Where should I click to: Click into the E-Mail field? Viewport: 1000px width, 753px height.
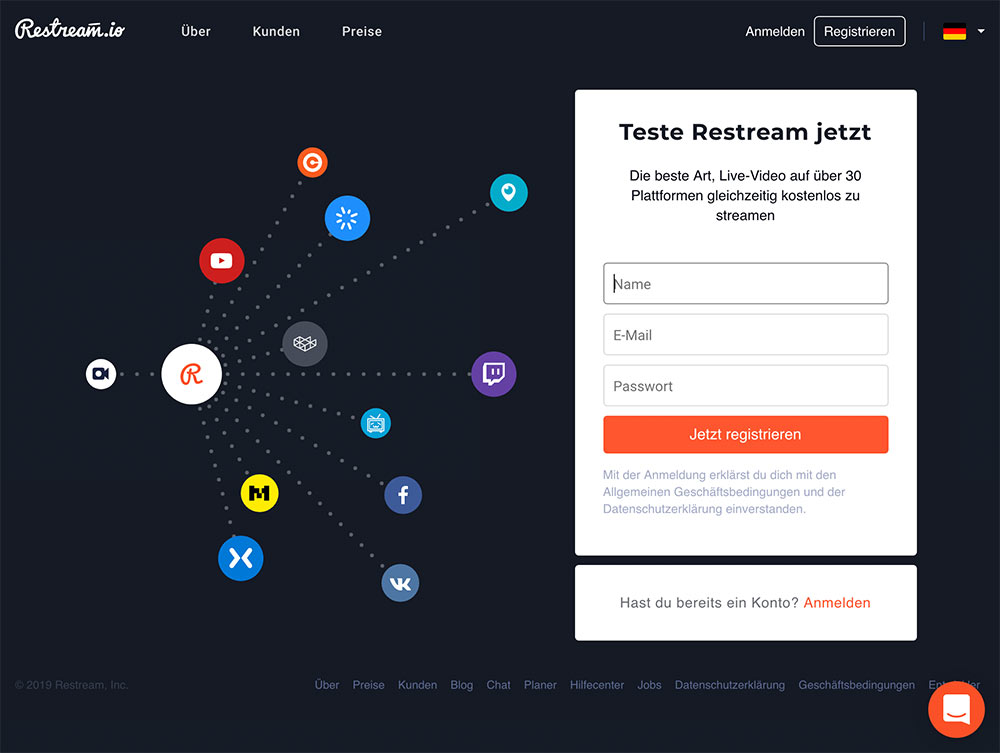pyautogui.click(x=745, y=335)
